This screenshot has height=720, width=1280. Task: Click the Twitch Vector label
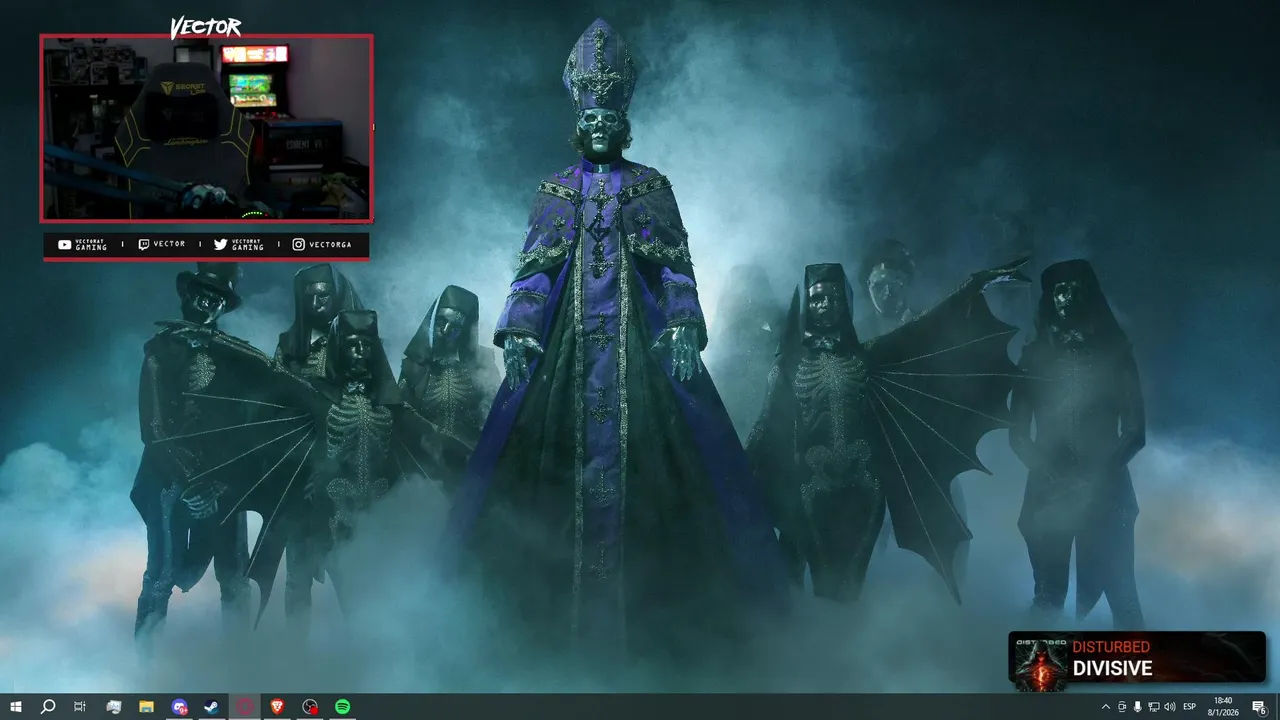[x=161, y=244]
